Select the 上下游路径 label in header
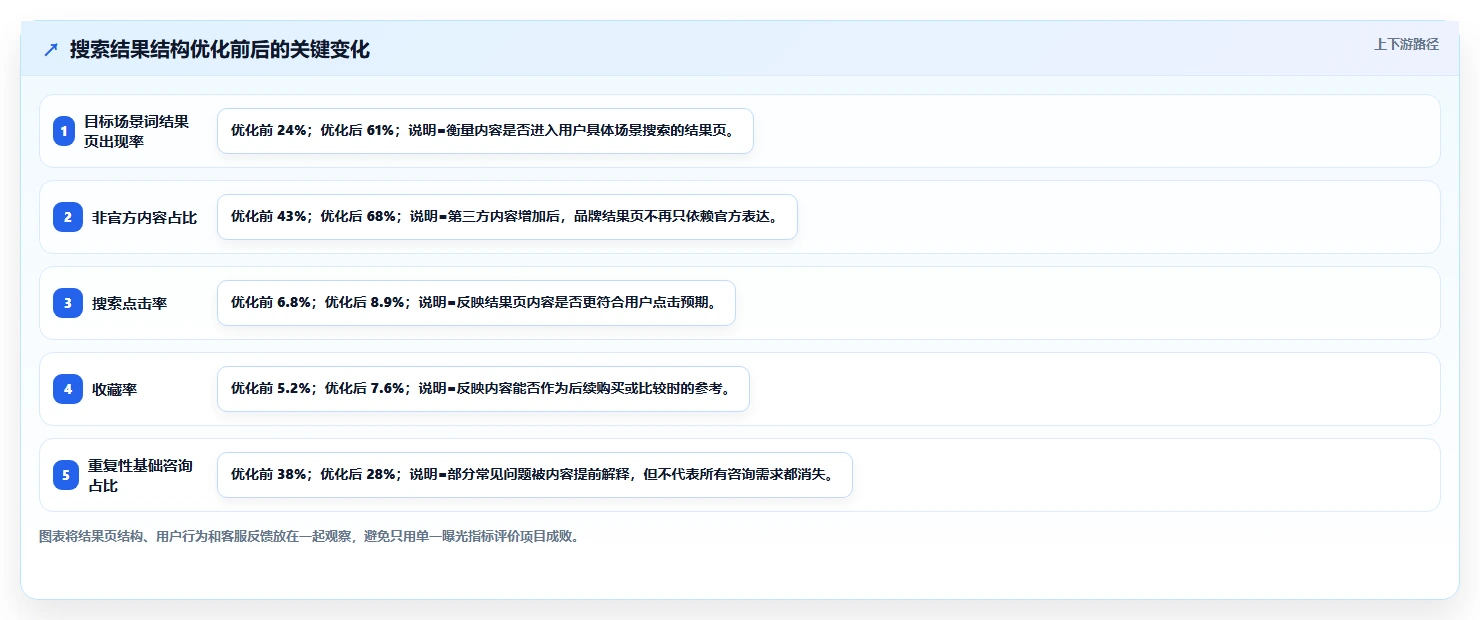1480x620 pixels. pyautogui.click(x=1406, y=44)
